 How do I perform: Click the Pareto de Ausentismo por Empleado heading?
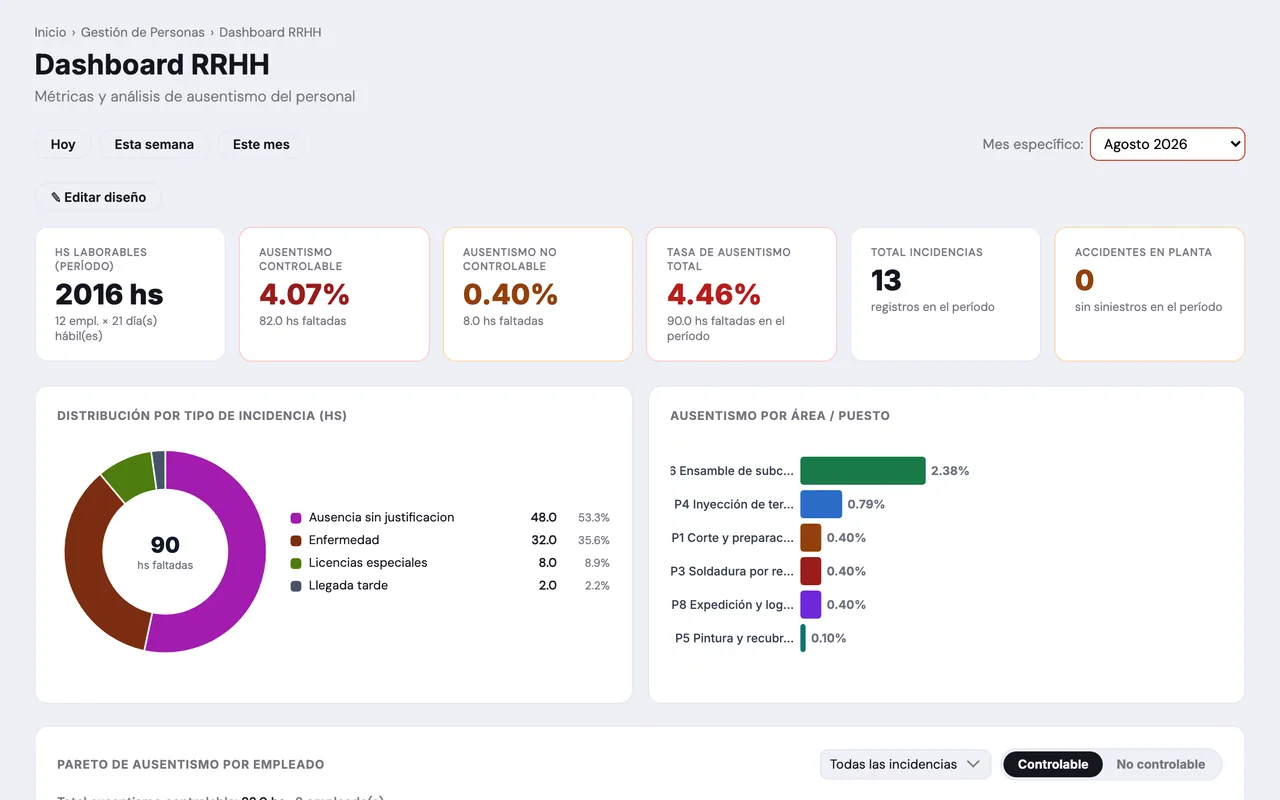click(x=191, y=764)
